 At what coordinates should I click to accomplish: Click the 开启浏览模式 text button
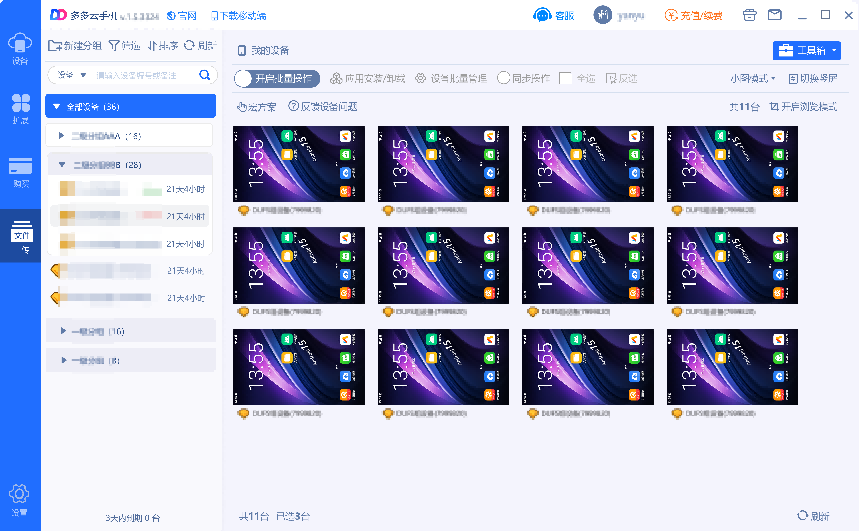[x=809, y=106]
